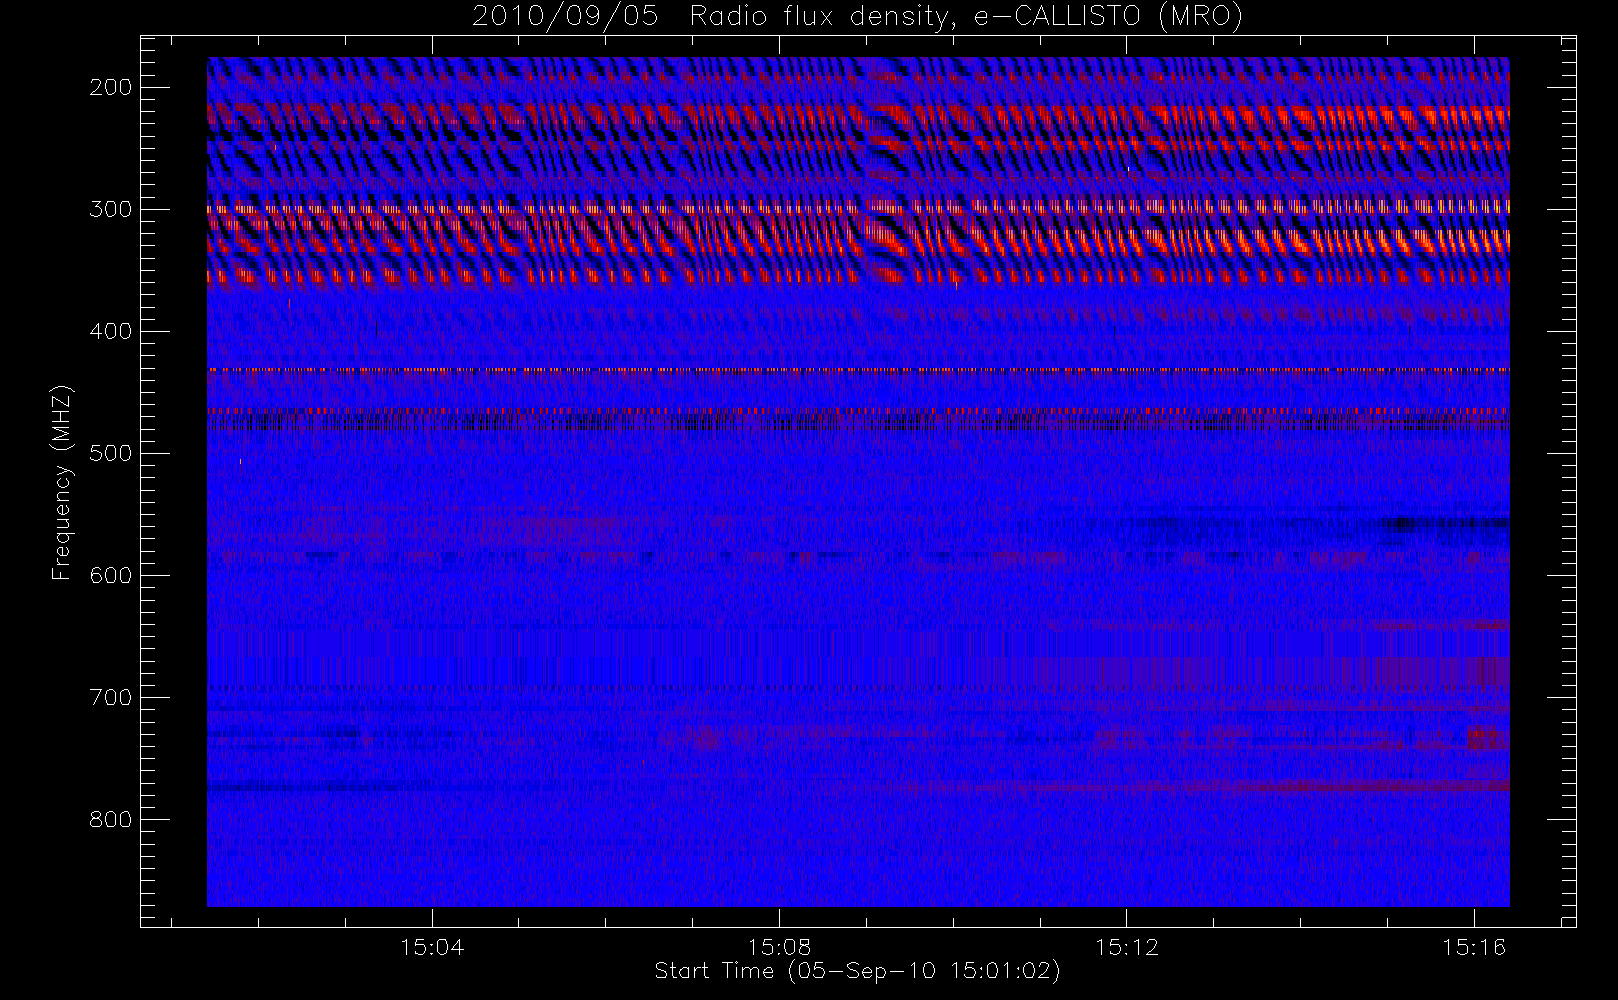Click the 200 frequency tick label
Screen dimensions: 1618x1000
pos(110,87)
